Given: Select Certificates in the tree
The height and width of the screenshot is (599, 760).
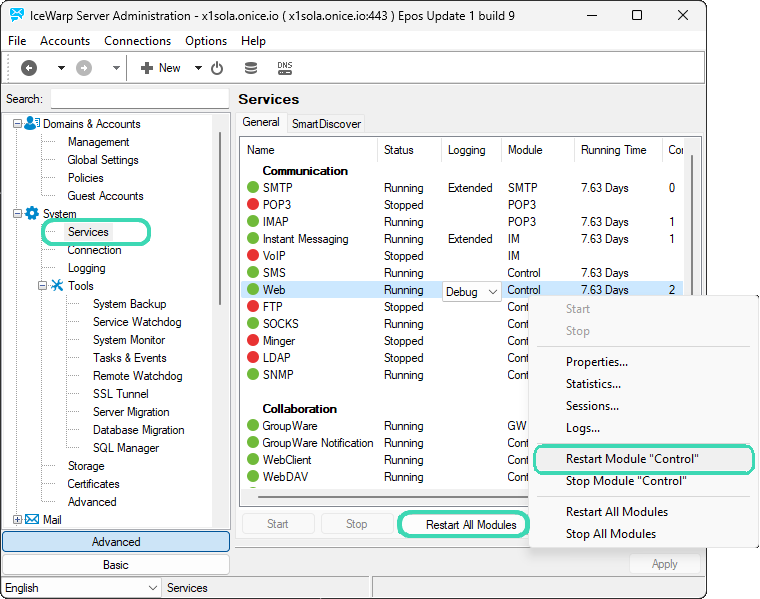Looking at the screenshot, I should [x=94, y=484].
